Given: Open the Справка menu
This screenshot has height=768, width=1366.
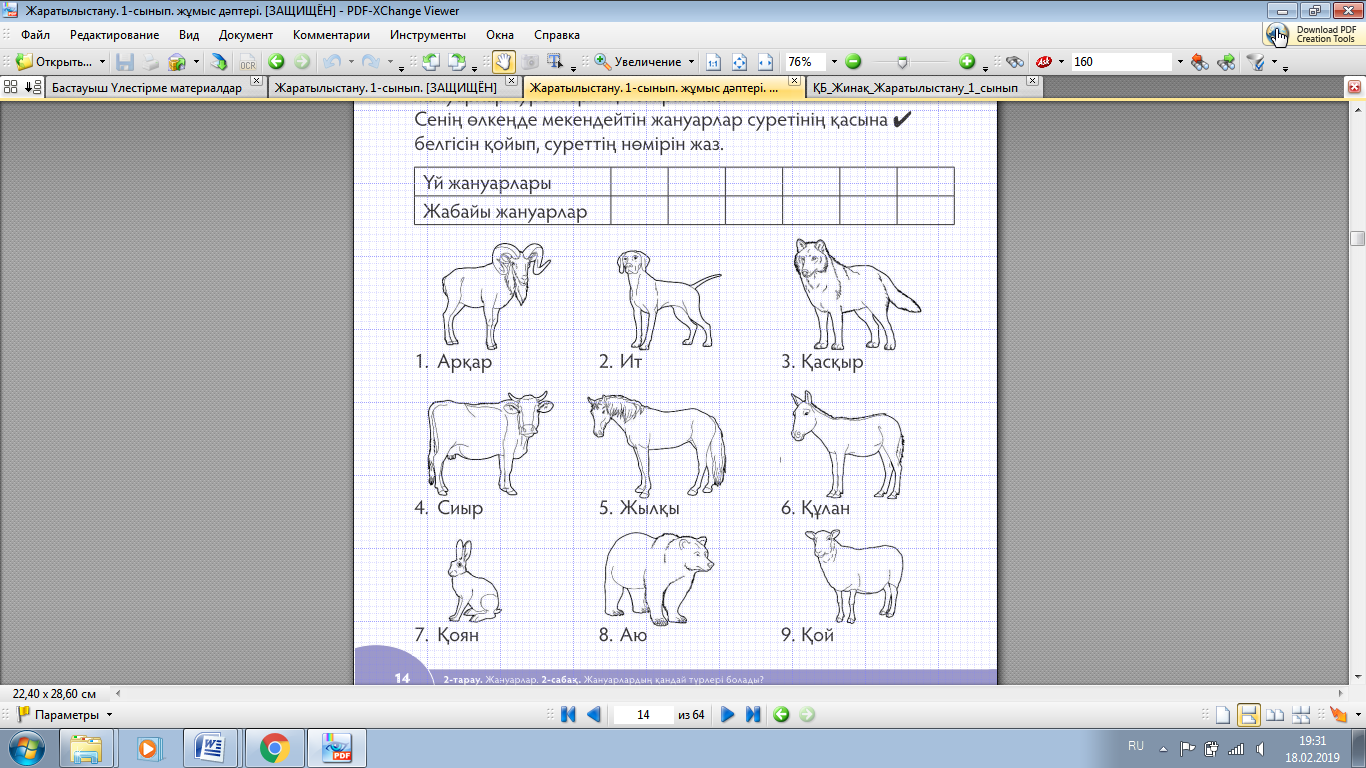Looking at the screenshot, I should [x=557, y=35].
